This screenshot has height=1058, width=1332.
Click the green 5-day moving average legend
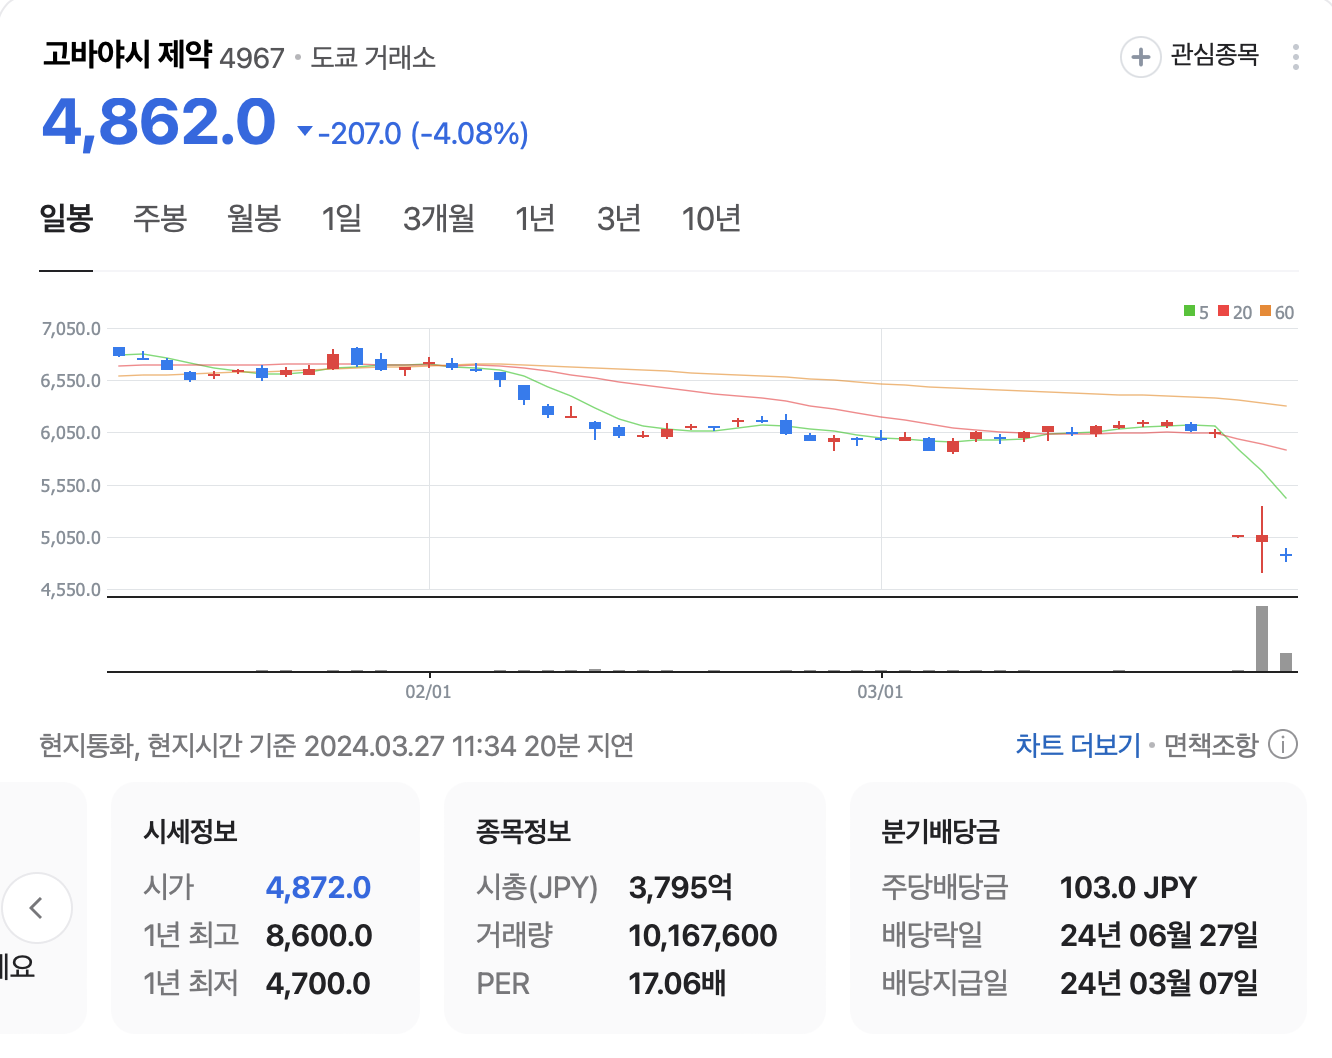click(x=1196, y=312)
